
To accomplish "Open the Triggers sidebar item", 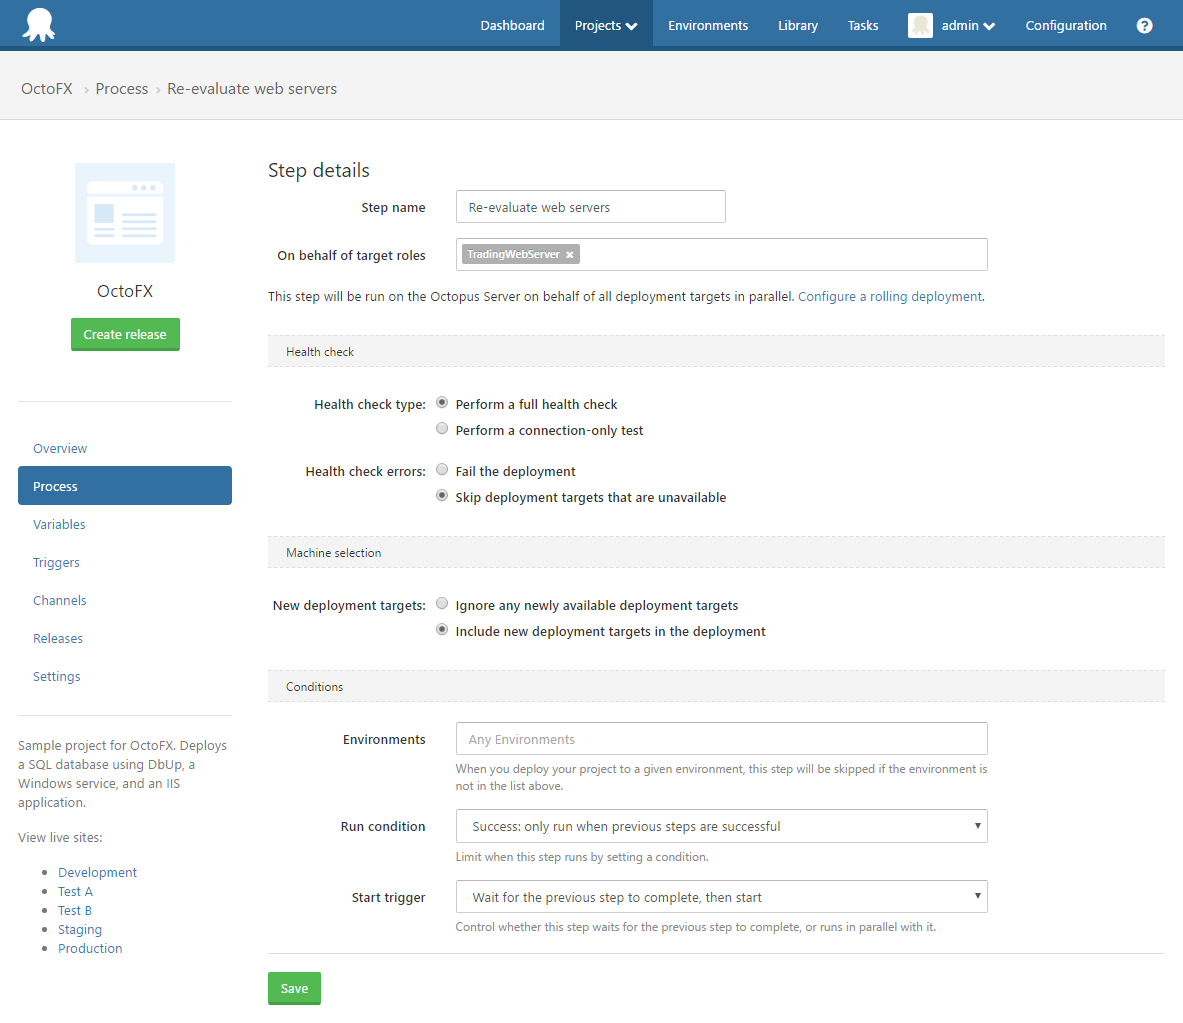I will tap(56, 562).
